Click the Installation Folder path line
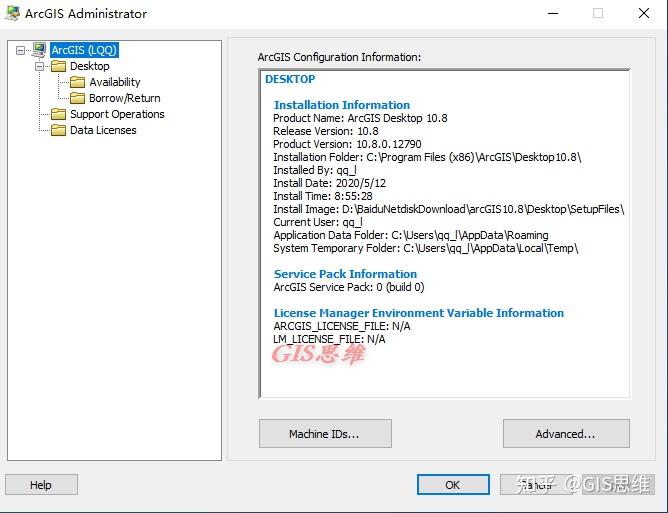Viewport: 668px width, 513px height. click(x=427, y=157)
